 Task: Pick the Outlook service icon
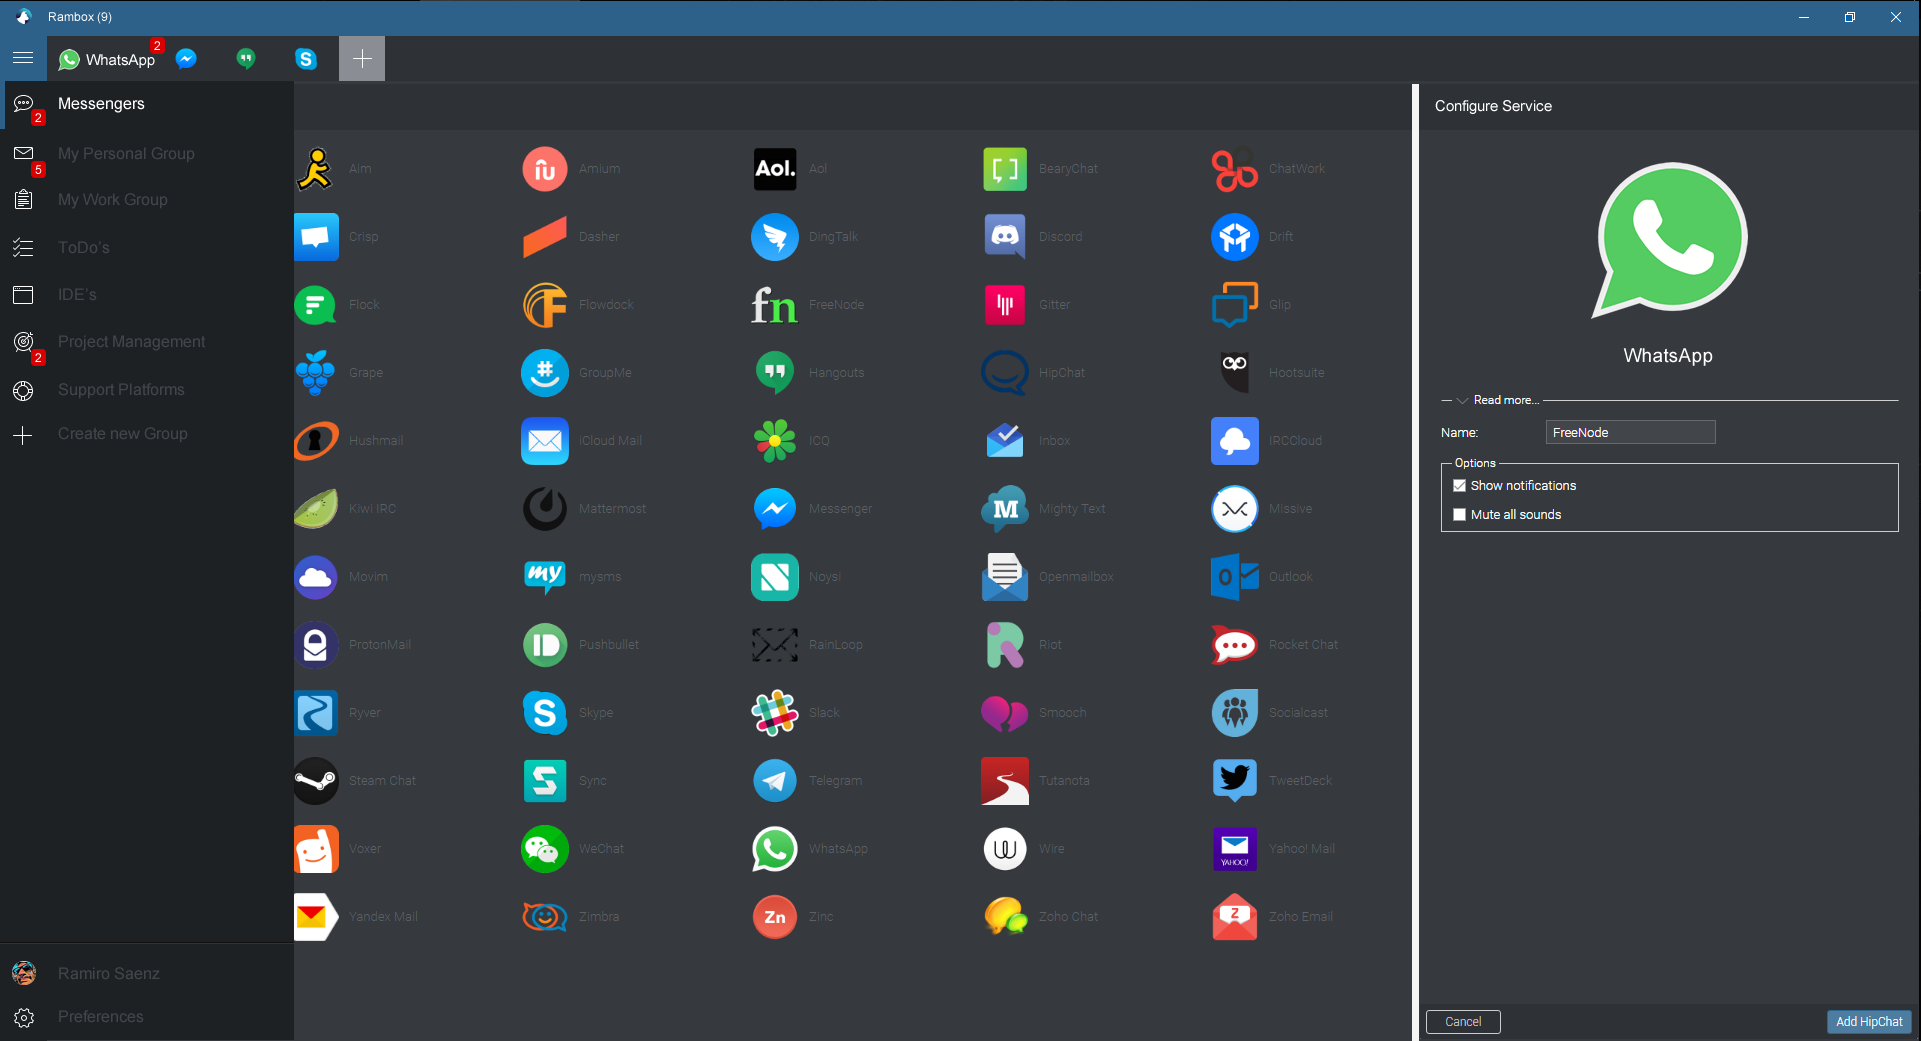click(x=1235, y=577)
